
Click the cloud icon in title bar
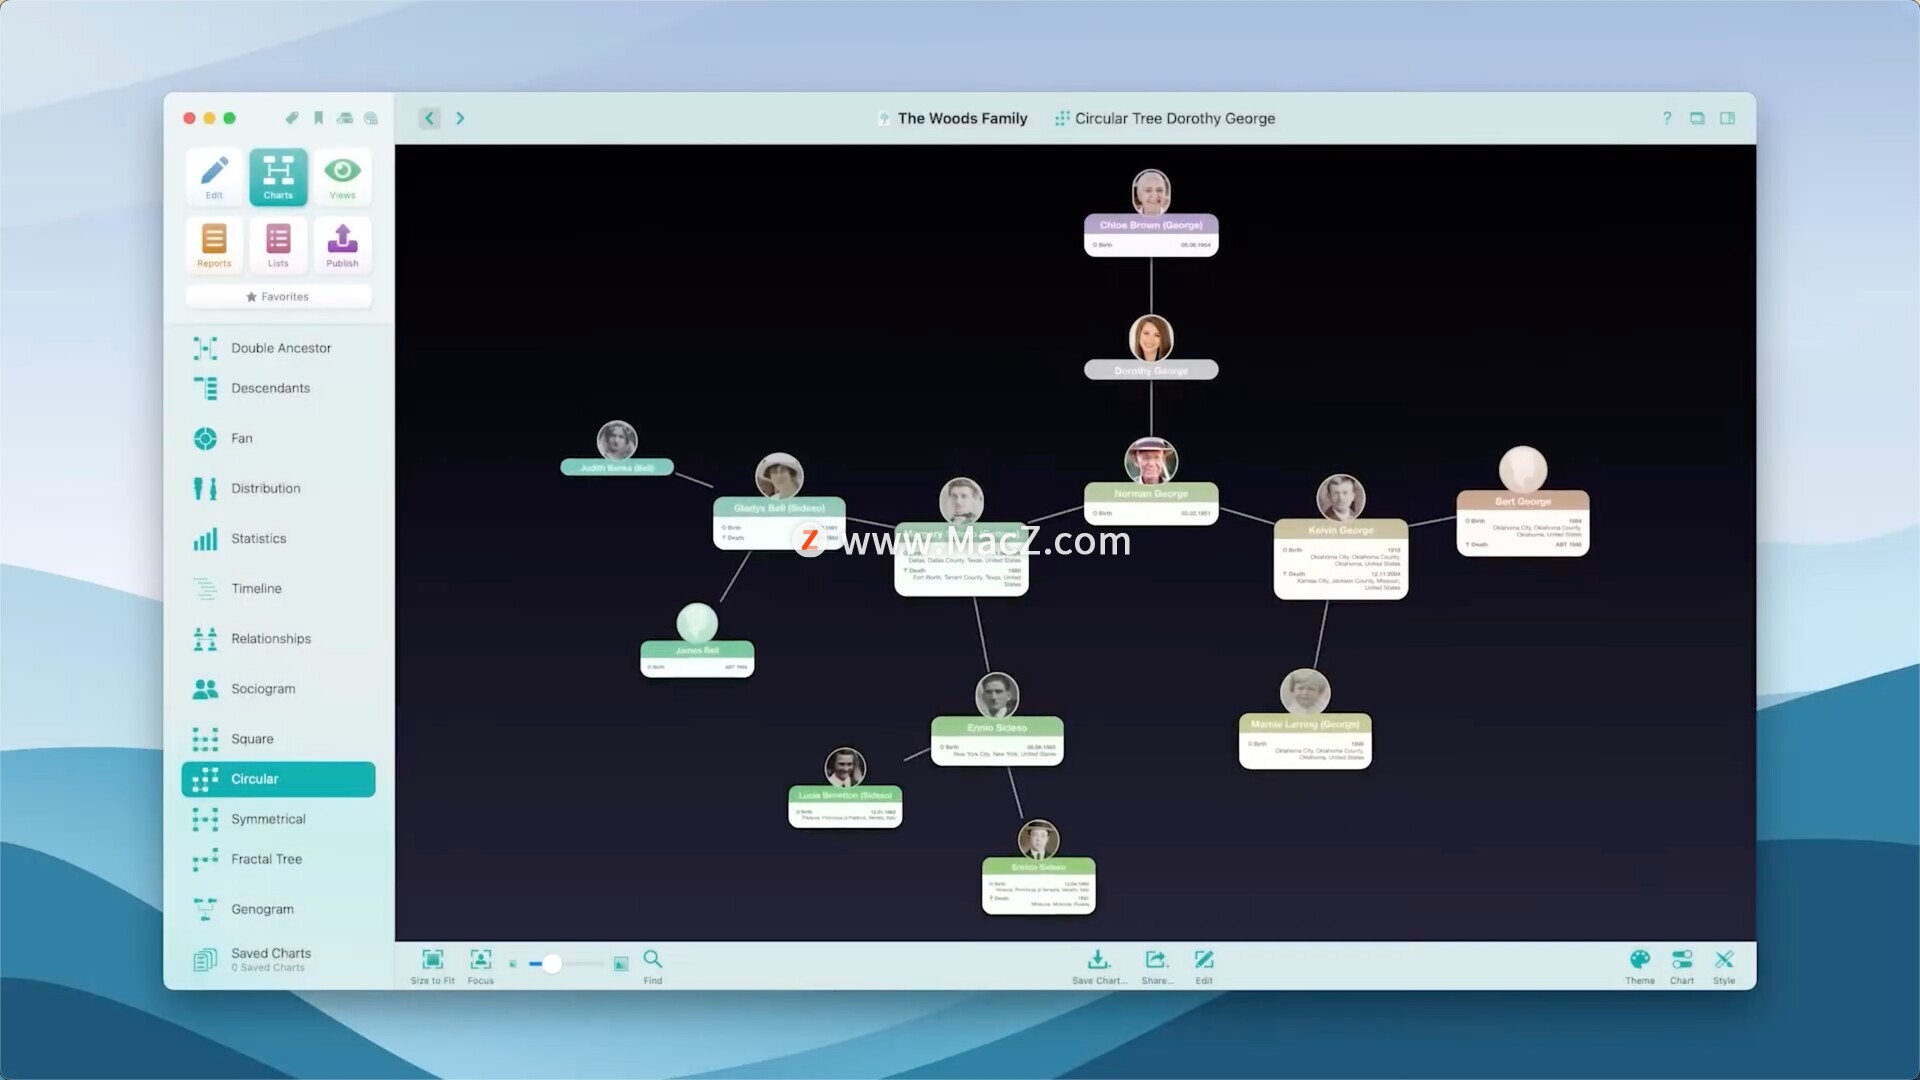tap(345, 118)
